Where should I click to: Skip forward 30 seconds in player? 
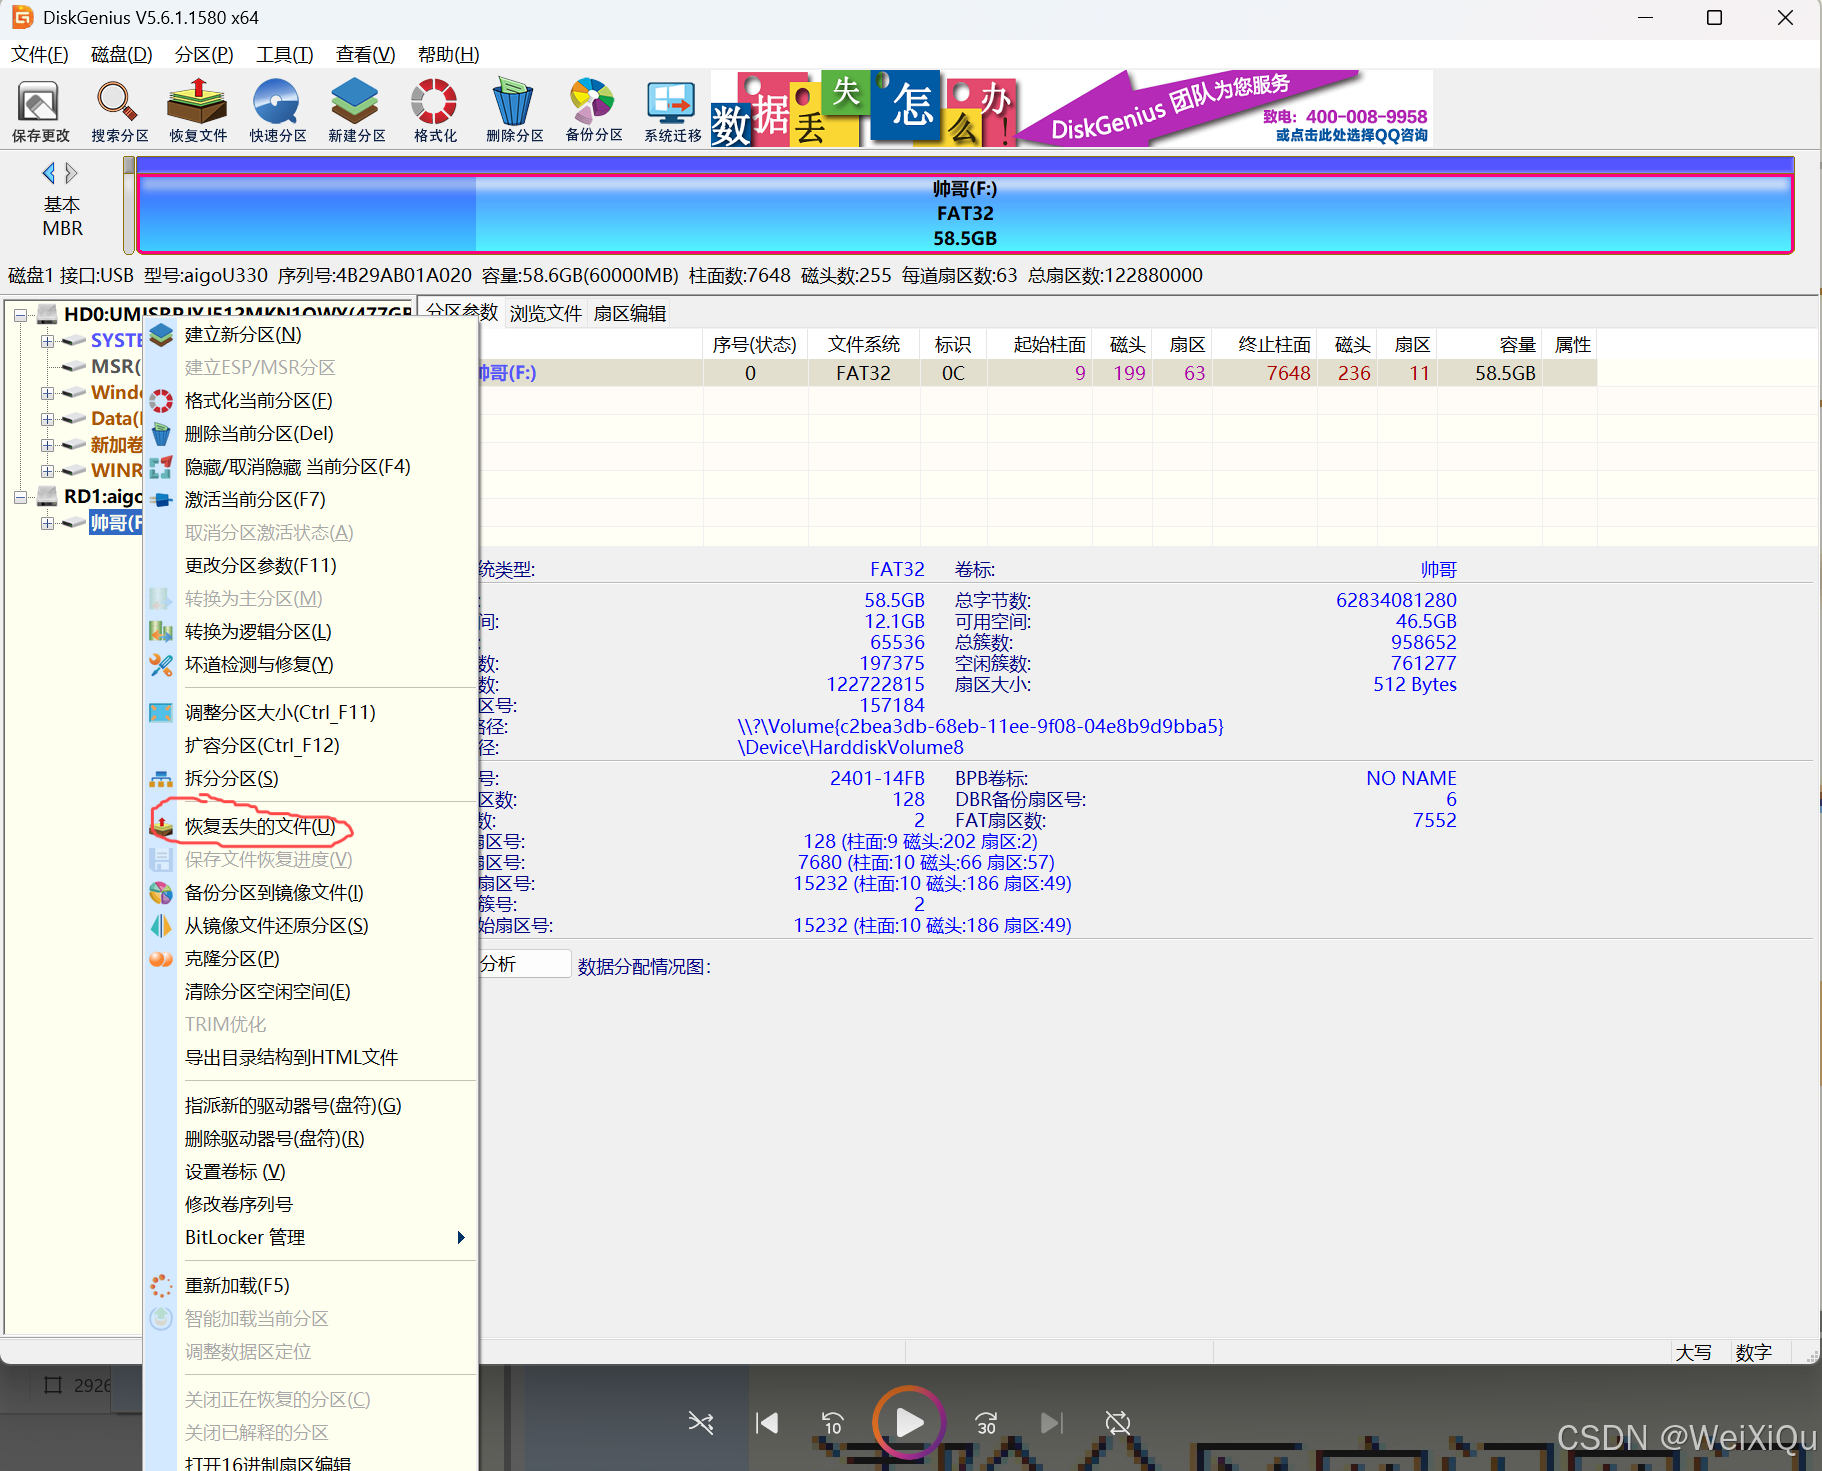click(986, 1422)
